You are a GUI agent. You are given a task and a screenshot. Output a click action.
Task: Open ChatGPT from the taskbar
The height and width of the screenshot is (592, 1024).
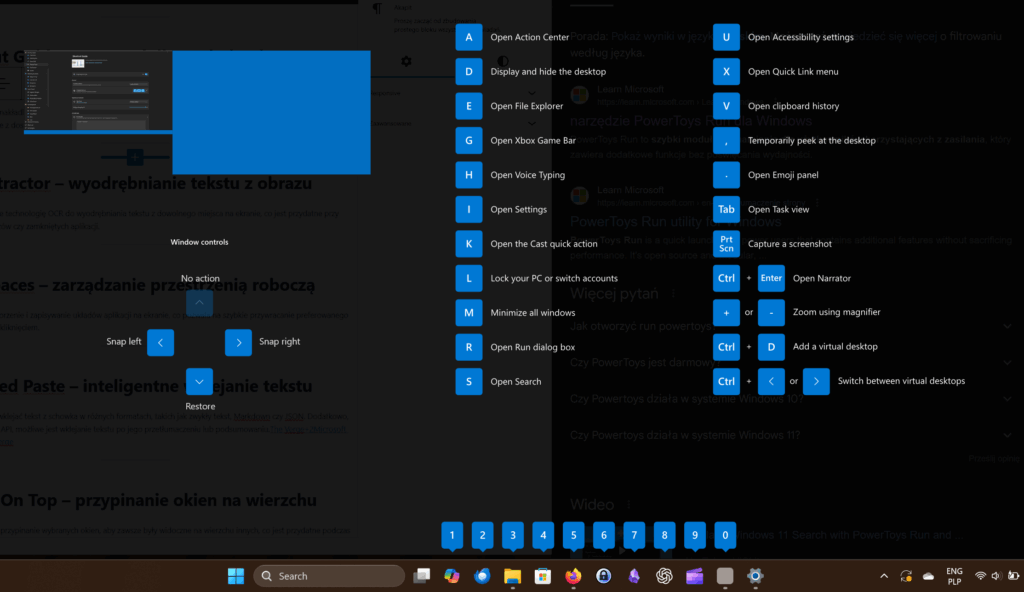pos(664,576)
